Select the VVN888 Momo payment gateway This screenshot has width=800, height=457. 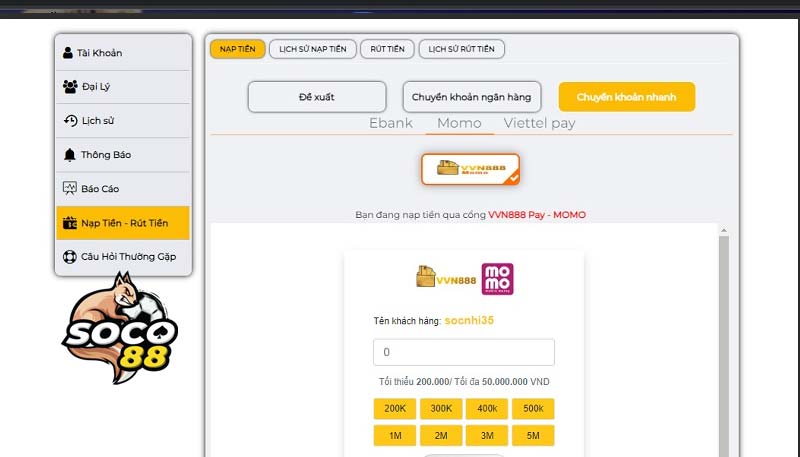[470, 170]
